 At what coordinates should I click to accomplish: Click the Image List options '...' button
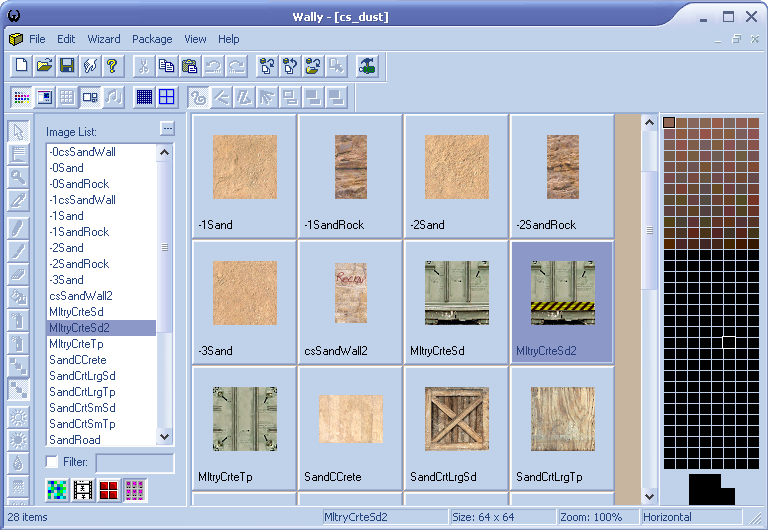[x=166, y=129]
